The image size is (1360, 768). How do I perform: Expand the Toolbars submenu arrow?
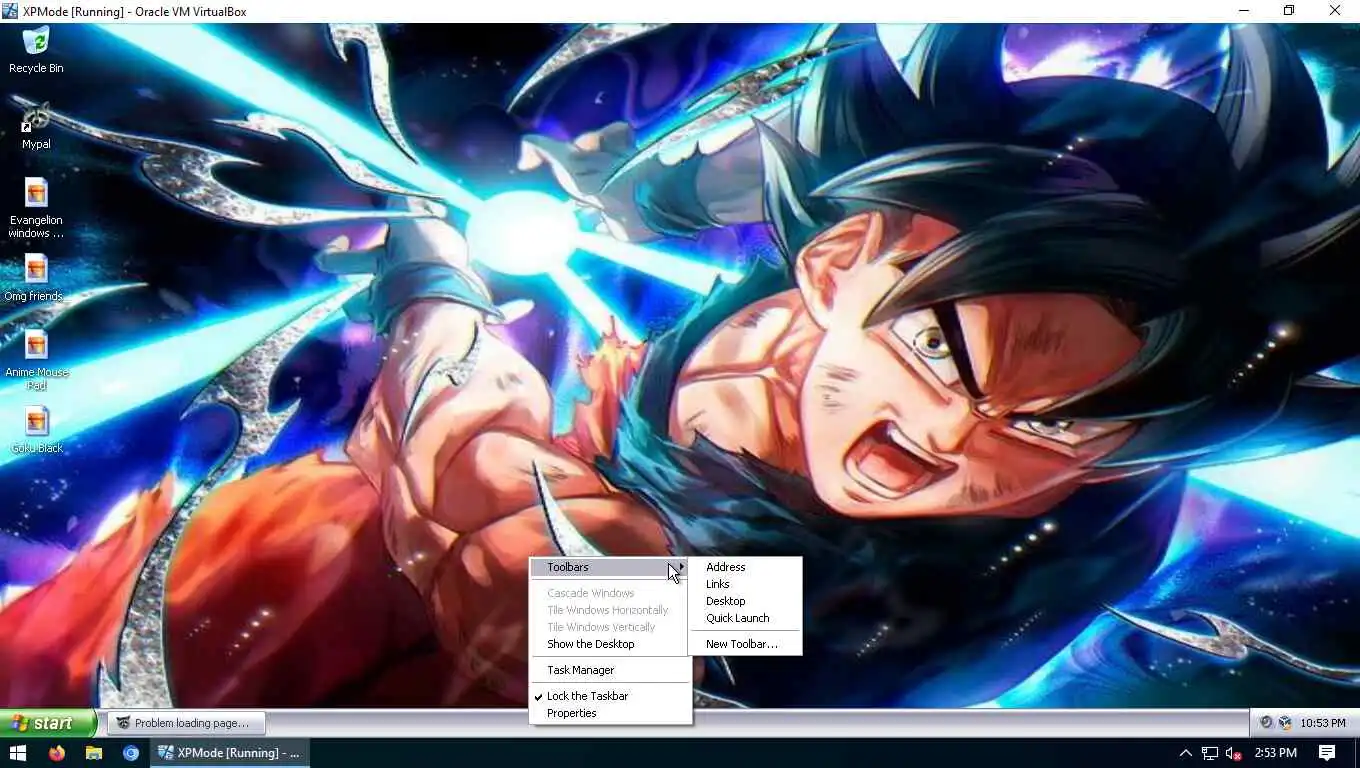tap(682, 567)
